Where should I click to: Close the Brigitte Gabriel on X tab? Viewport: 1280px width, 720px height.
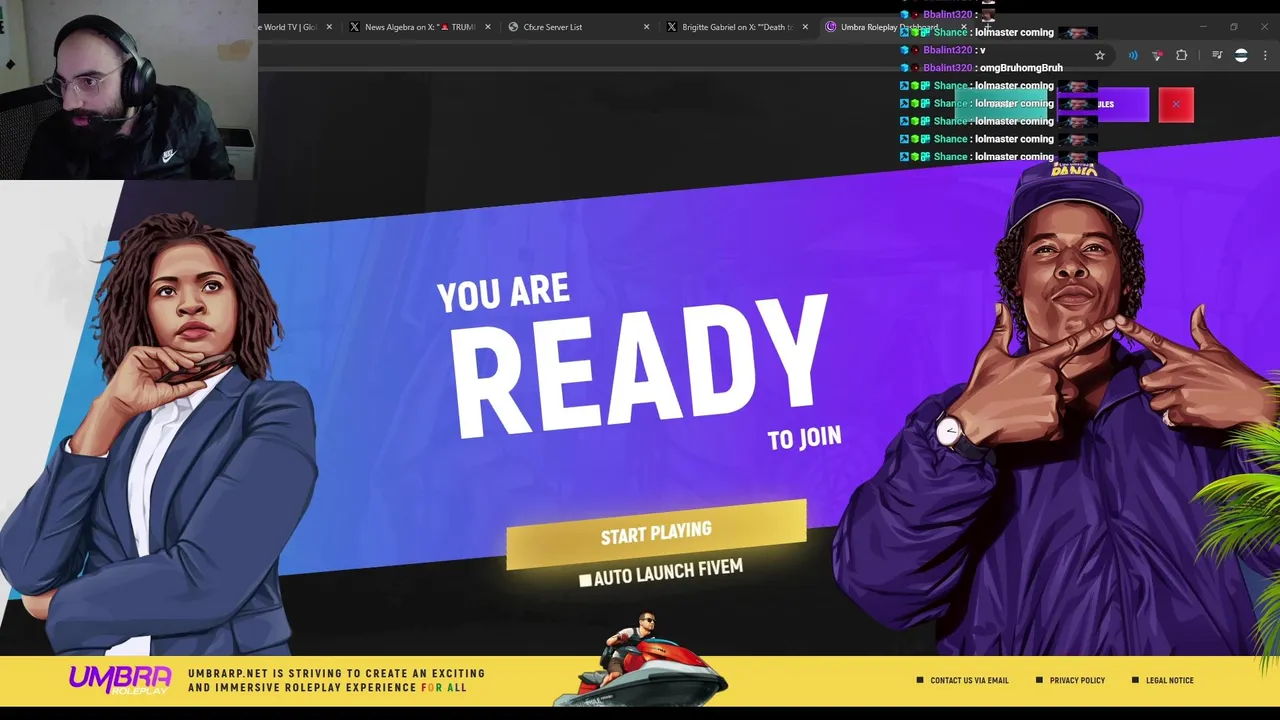[805, 27]
